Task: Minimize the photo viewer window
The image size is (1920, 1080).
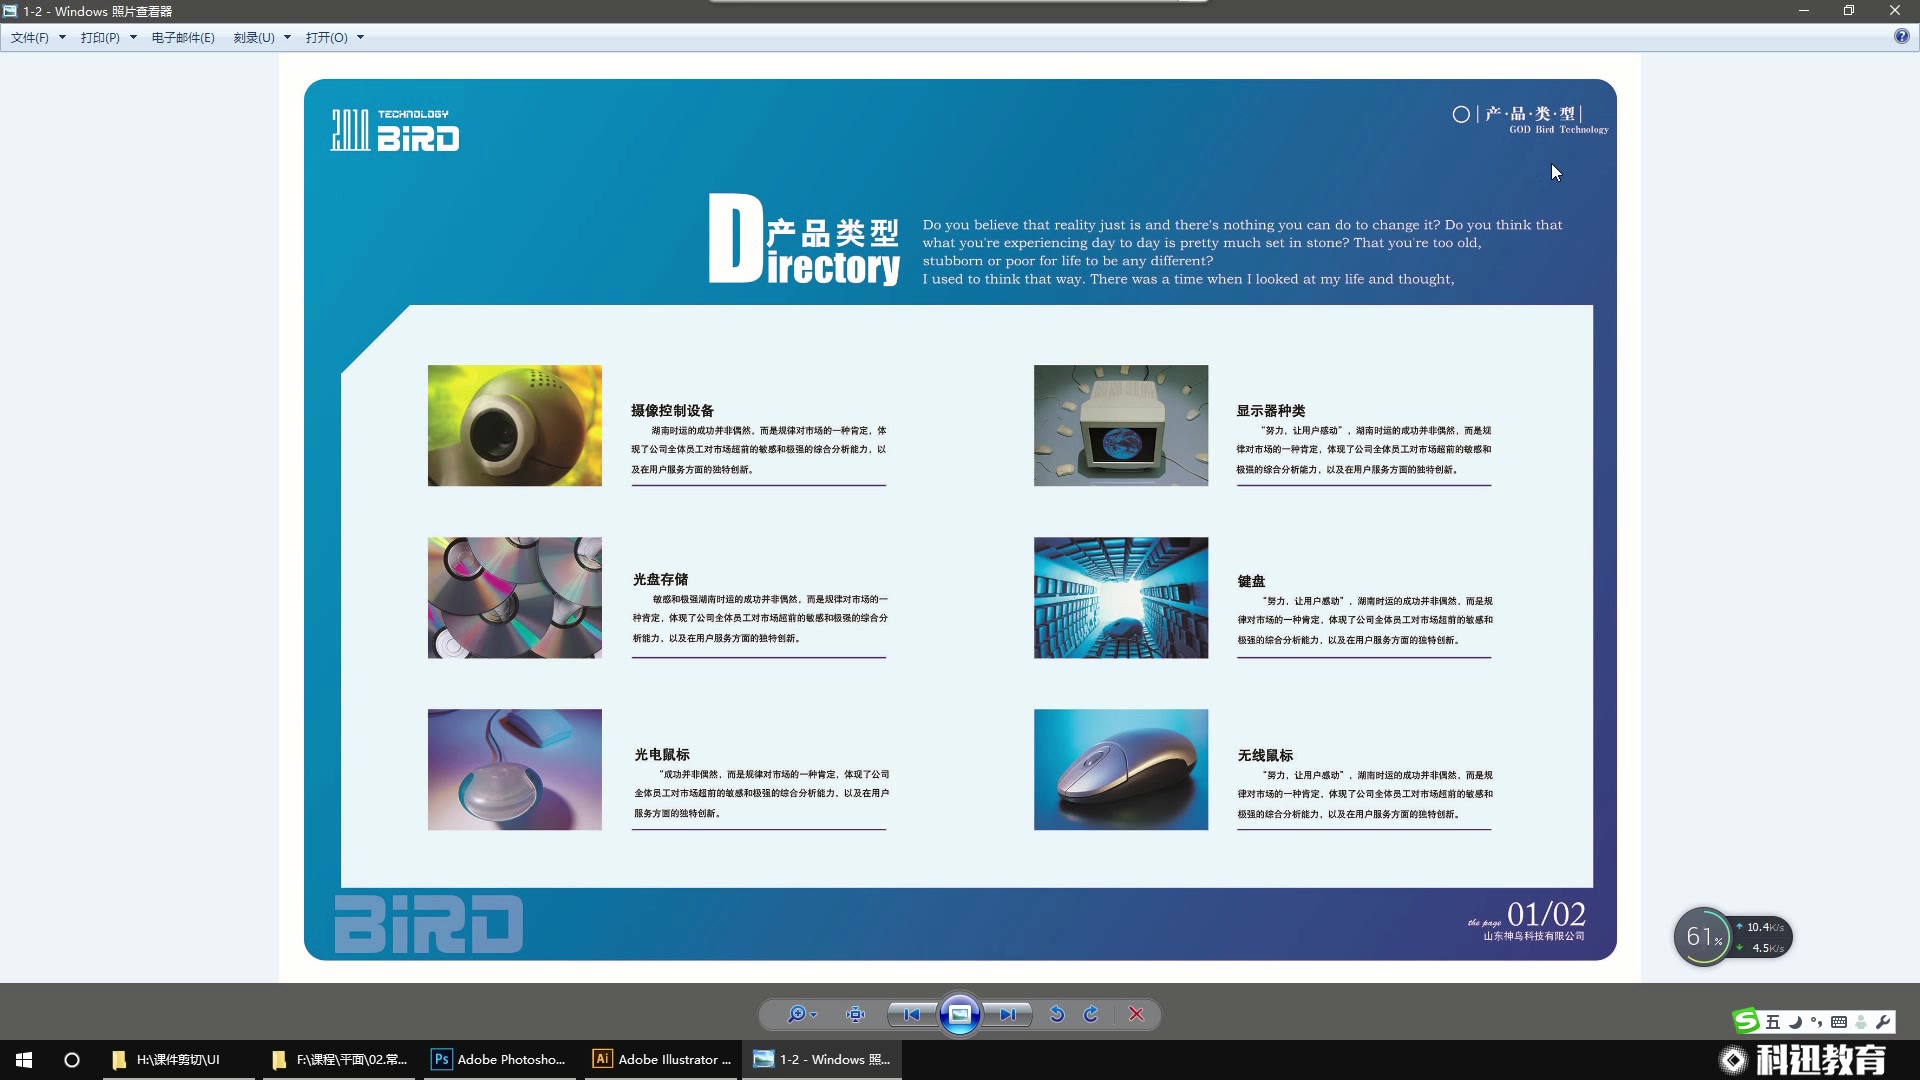Action: click(x=1804, y=11)
